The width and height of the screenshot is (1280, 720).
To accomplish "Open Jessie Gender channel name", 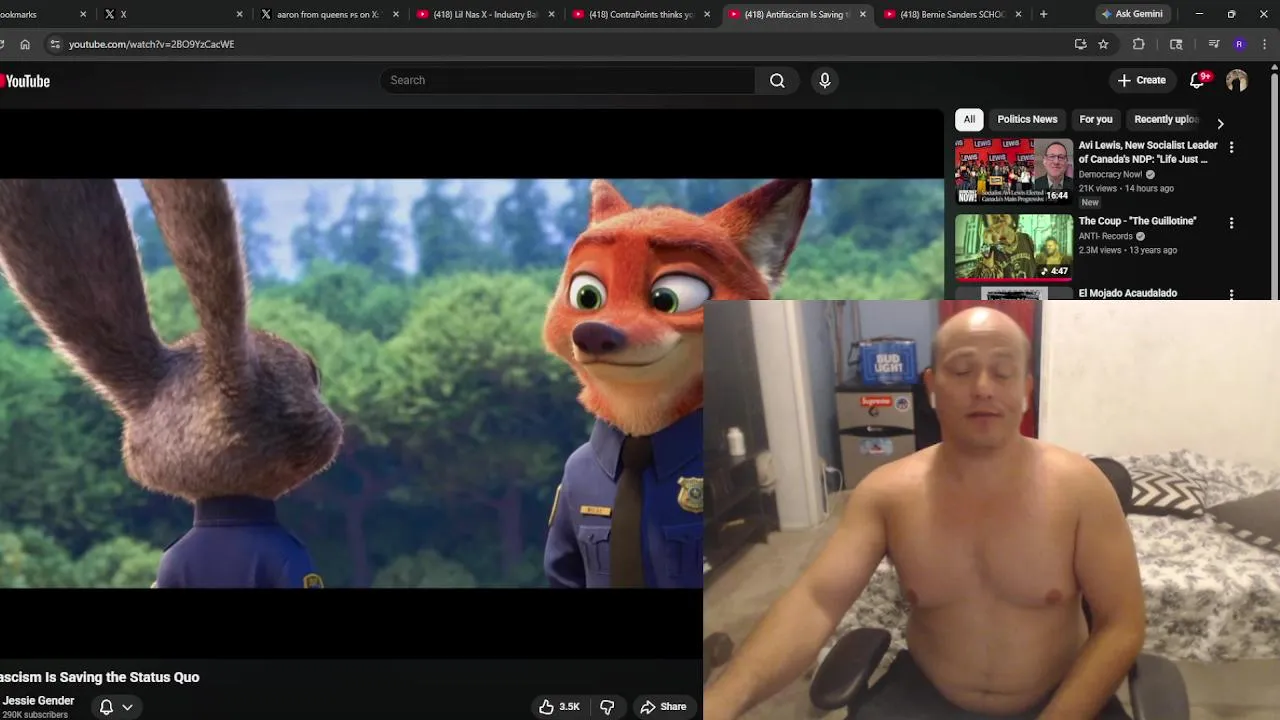I will 38,701.
